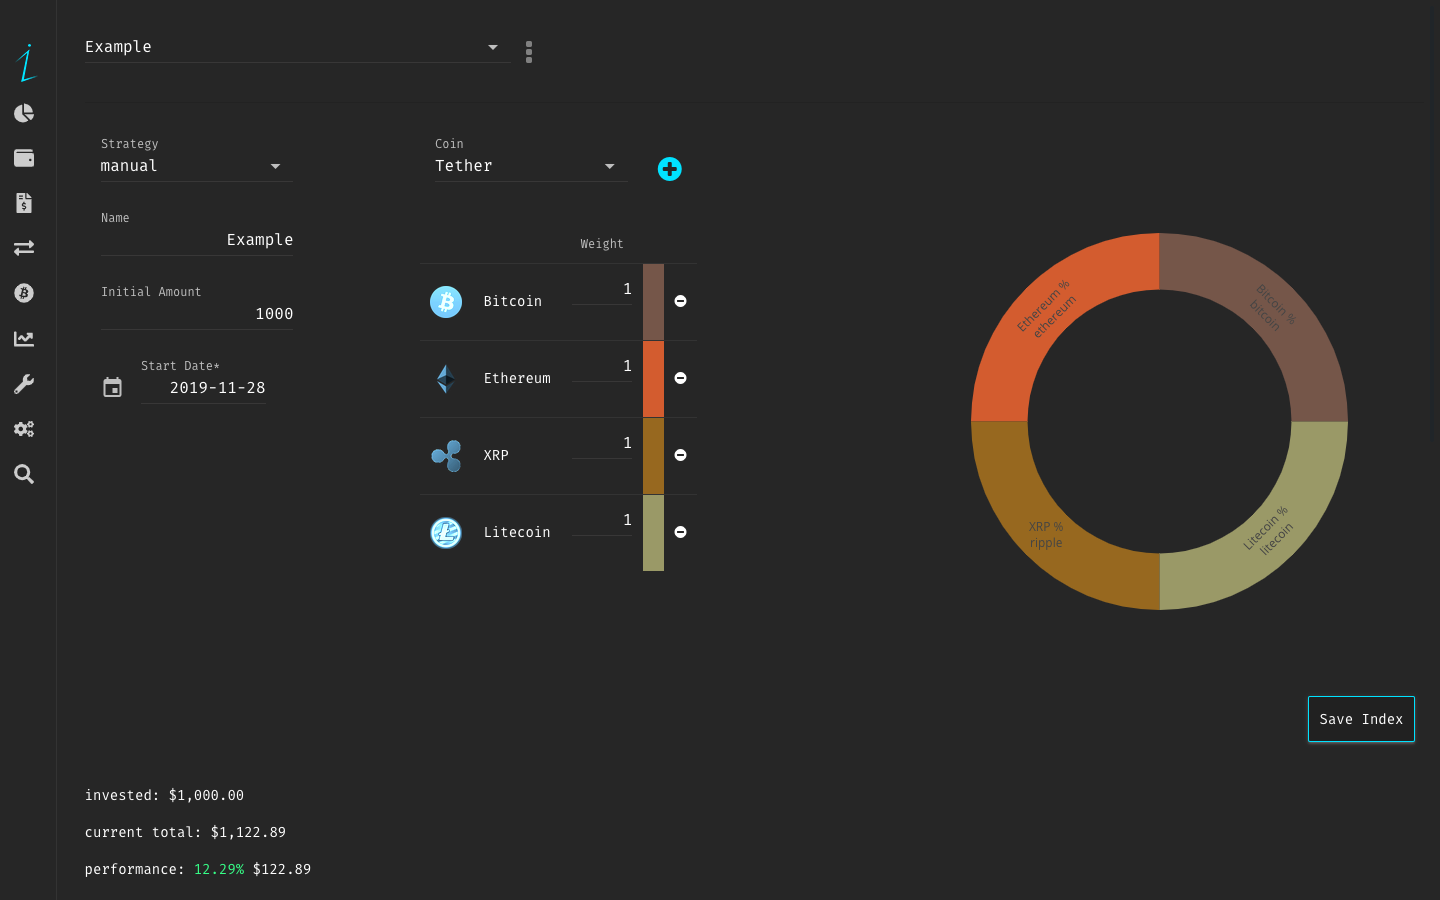Click the XRP segment of donut chart
The width and height of the screenshot is (1440, 900).
(1046, 535)
